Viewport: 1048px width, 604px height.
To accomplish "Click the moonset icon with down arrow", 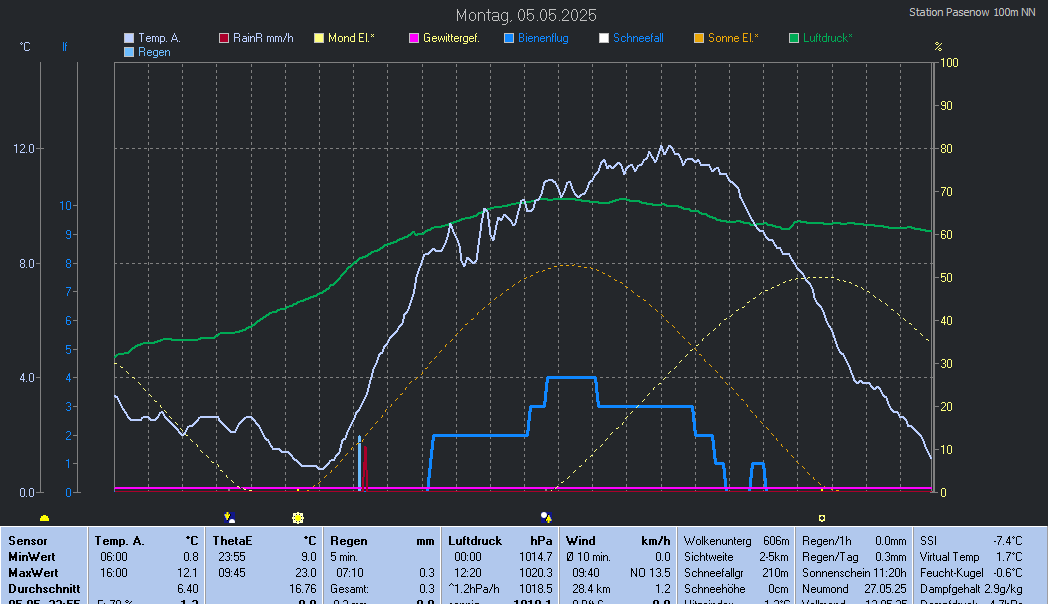I will [x=229, y=517].
